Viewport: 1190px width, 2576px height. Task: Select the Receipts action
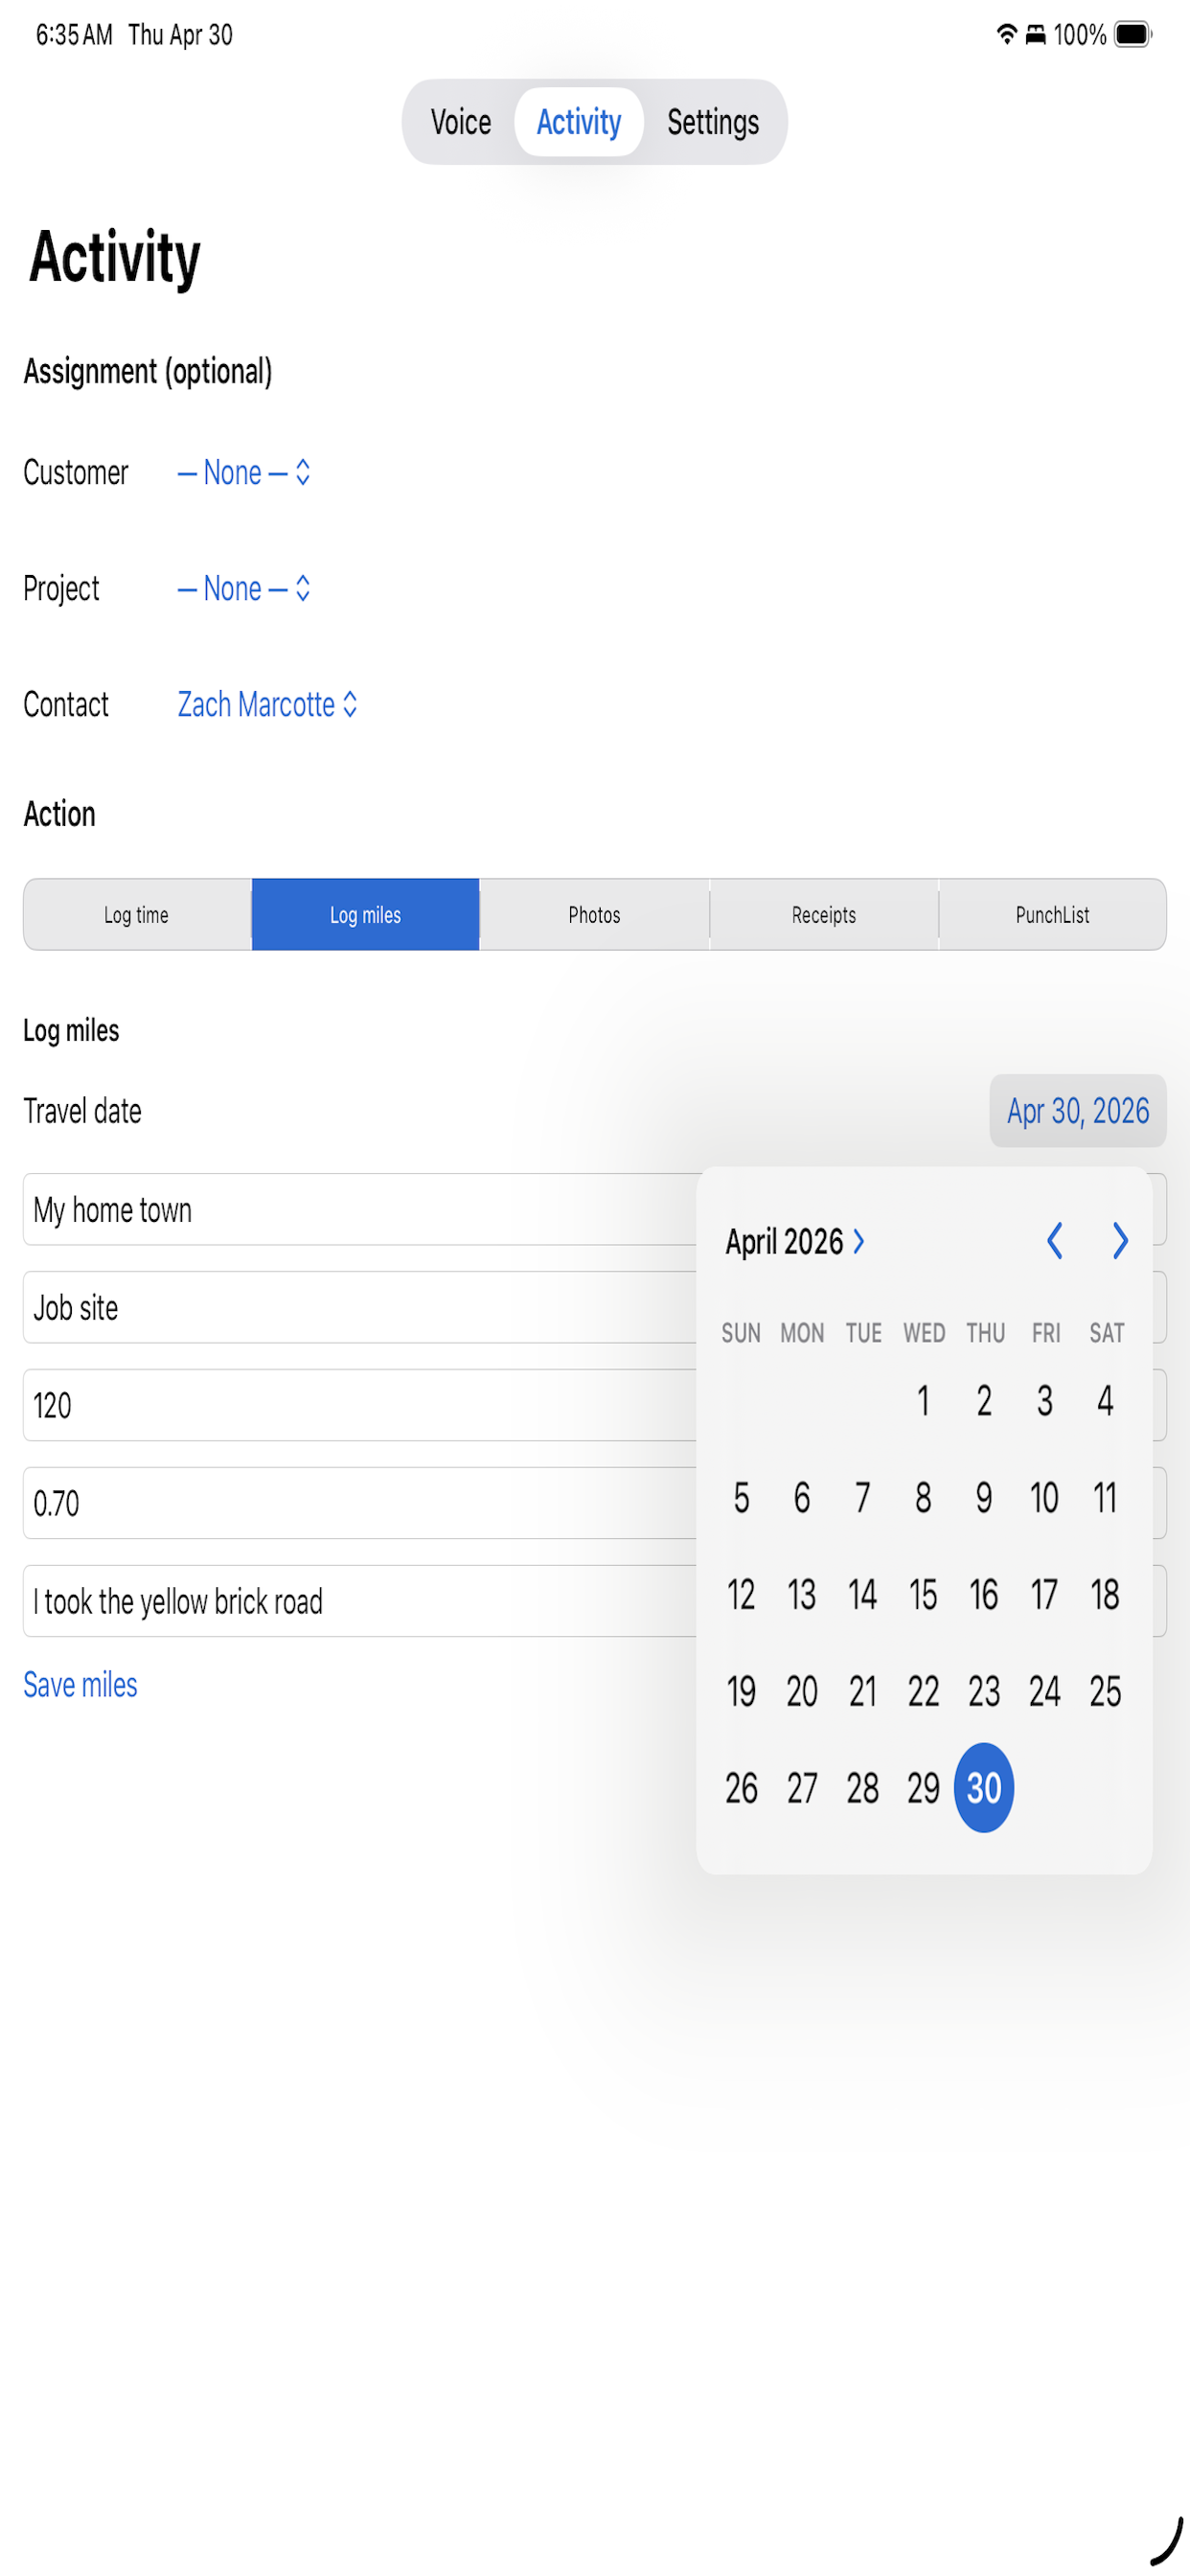[824, 914]
